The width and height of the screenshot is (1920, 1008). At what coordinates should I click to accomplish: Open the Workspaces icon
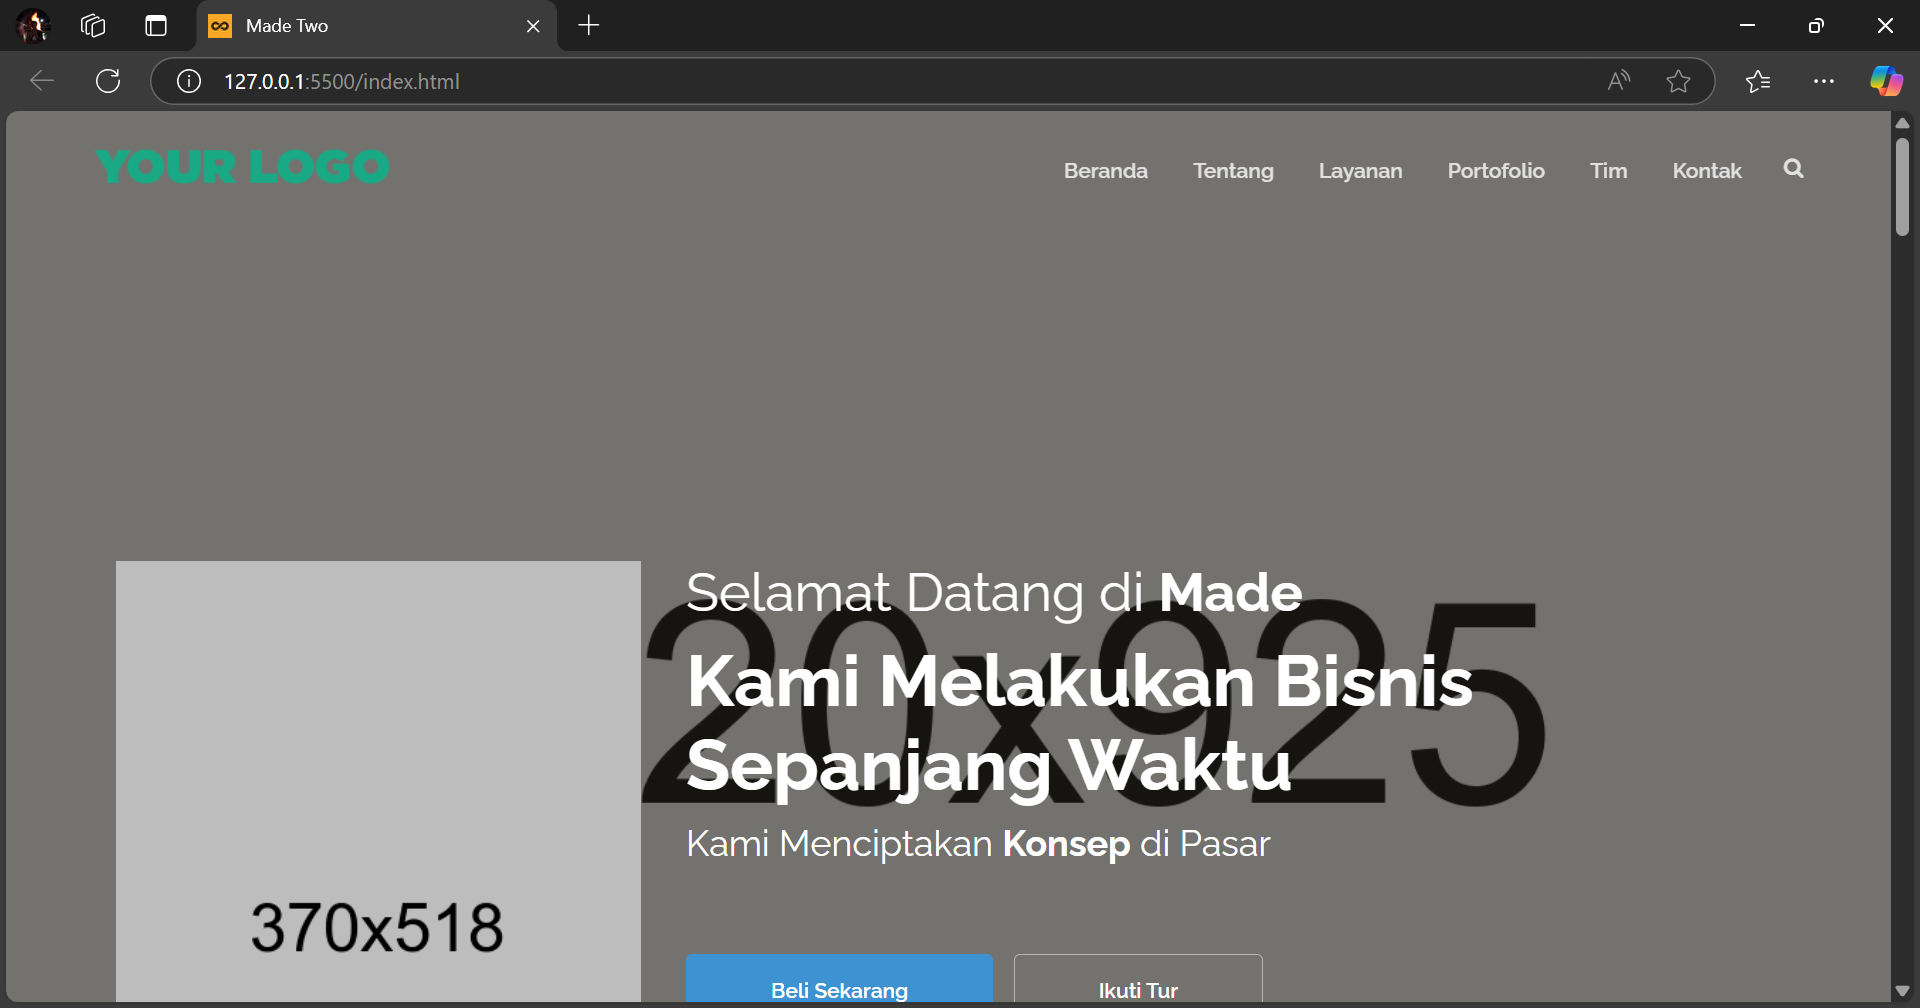click(x=93, y=26)
